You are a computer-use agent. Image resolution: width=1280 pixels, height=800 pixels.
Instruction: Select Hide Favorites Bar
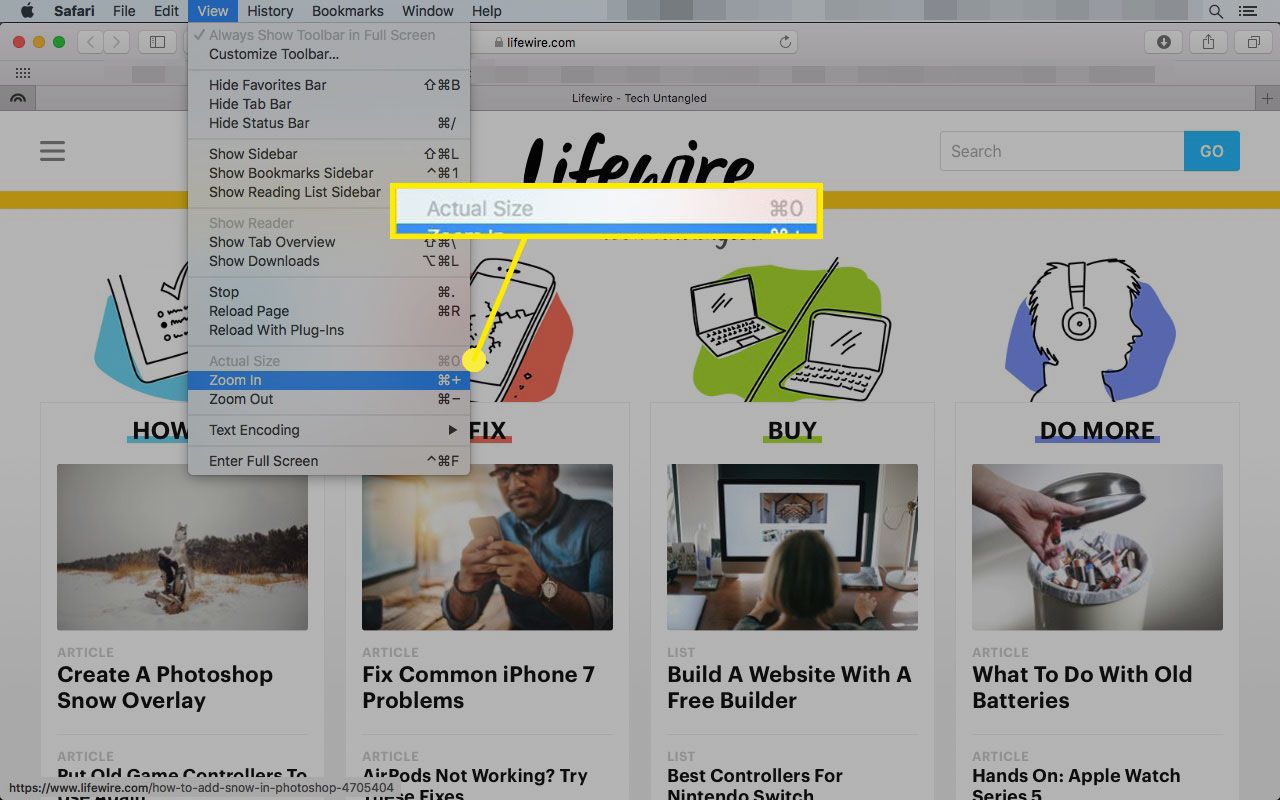click(x=329, y=85)
